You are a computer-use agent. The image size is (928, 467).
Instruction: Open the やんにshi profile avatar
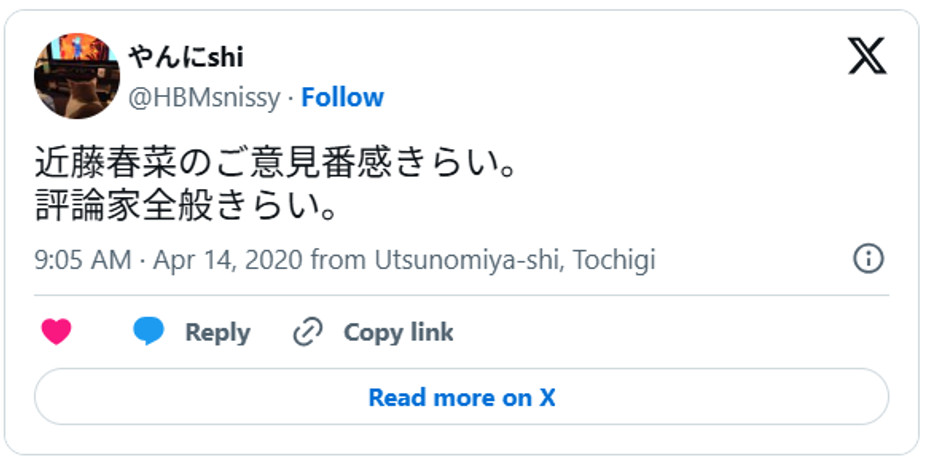click(77, 76)
